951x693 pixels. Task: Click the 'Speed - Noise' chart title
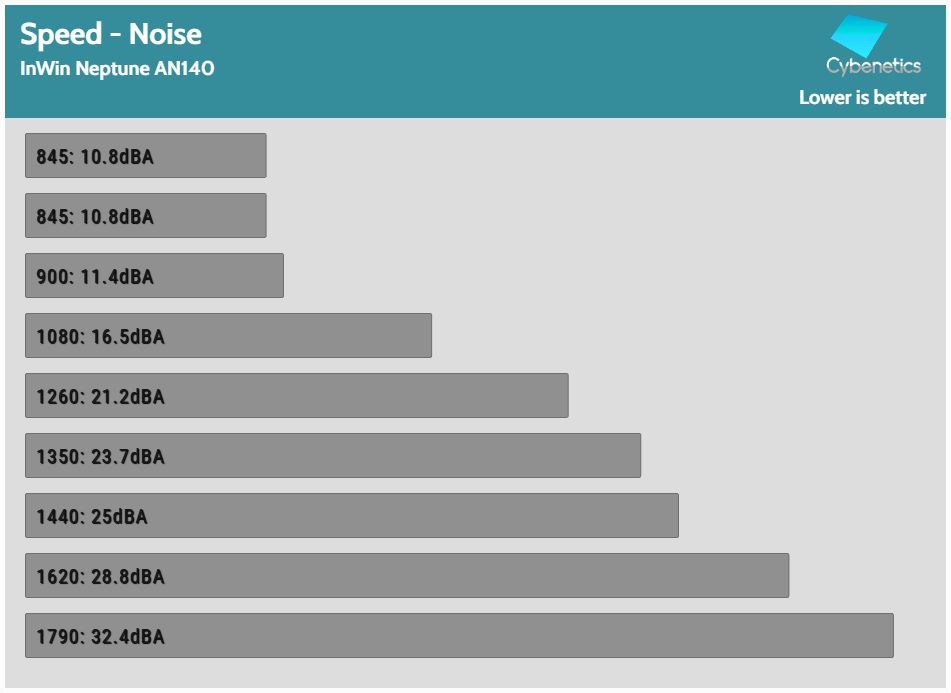click(111, 34)
